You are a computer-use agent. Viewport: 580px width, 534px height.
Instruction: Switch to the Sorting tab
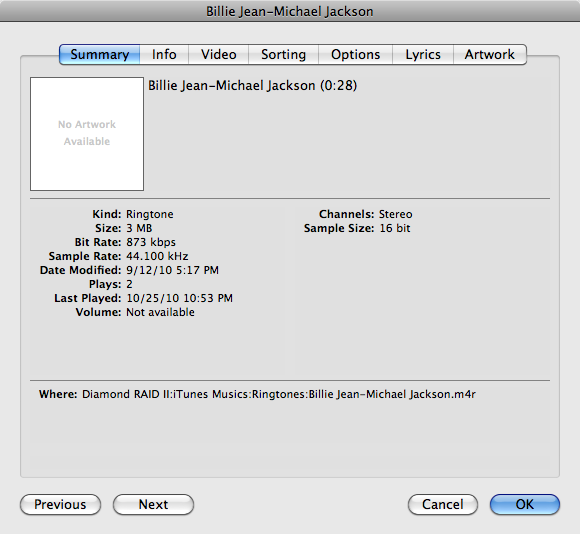click(283, 54)
